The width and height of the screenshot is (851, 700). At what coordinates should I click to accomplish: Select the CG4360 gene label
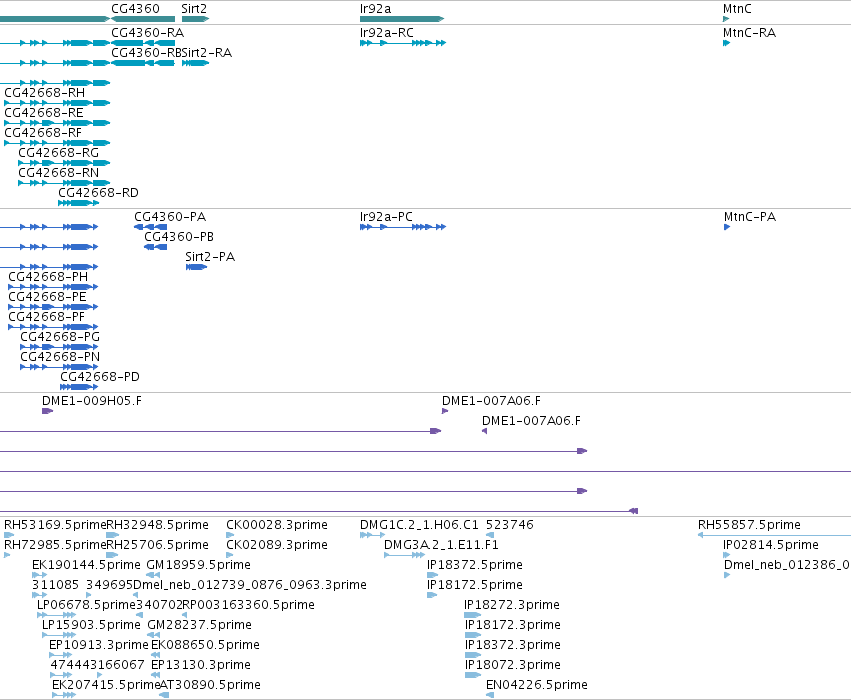tap(135, 9)
